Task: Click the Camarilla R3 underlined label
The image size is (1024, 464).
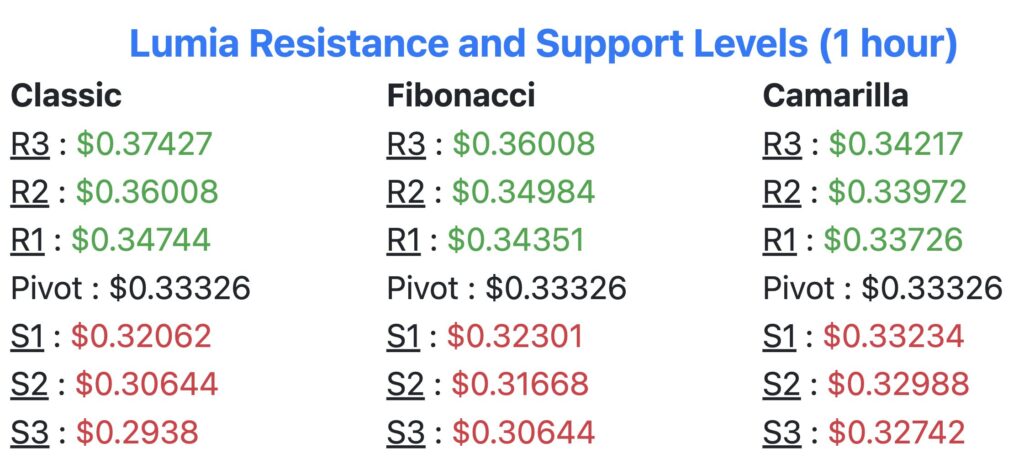Action: tap(782, 144)
